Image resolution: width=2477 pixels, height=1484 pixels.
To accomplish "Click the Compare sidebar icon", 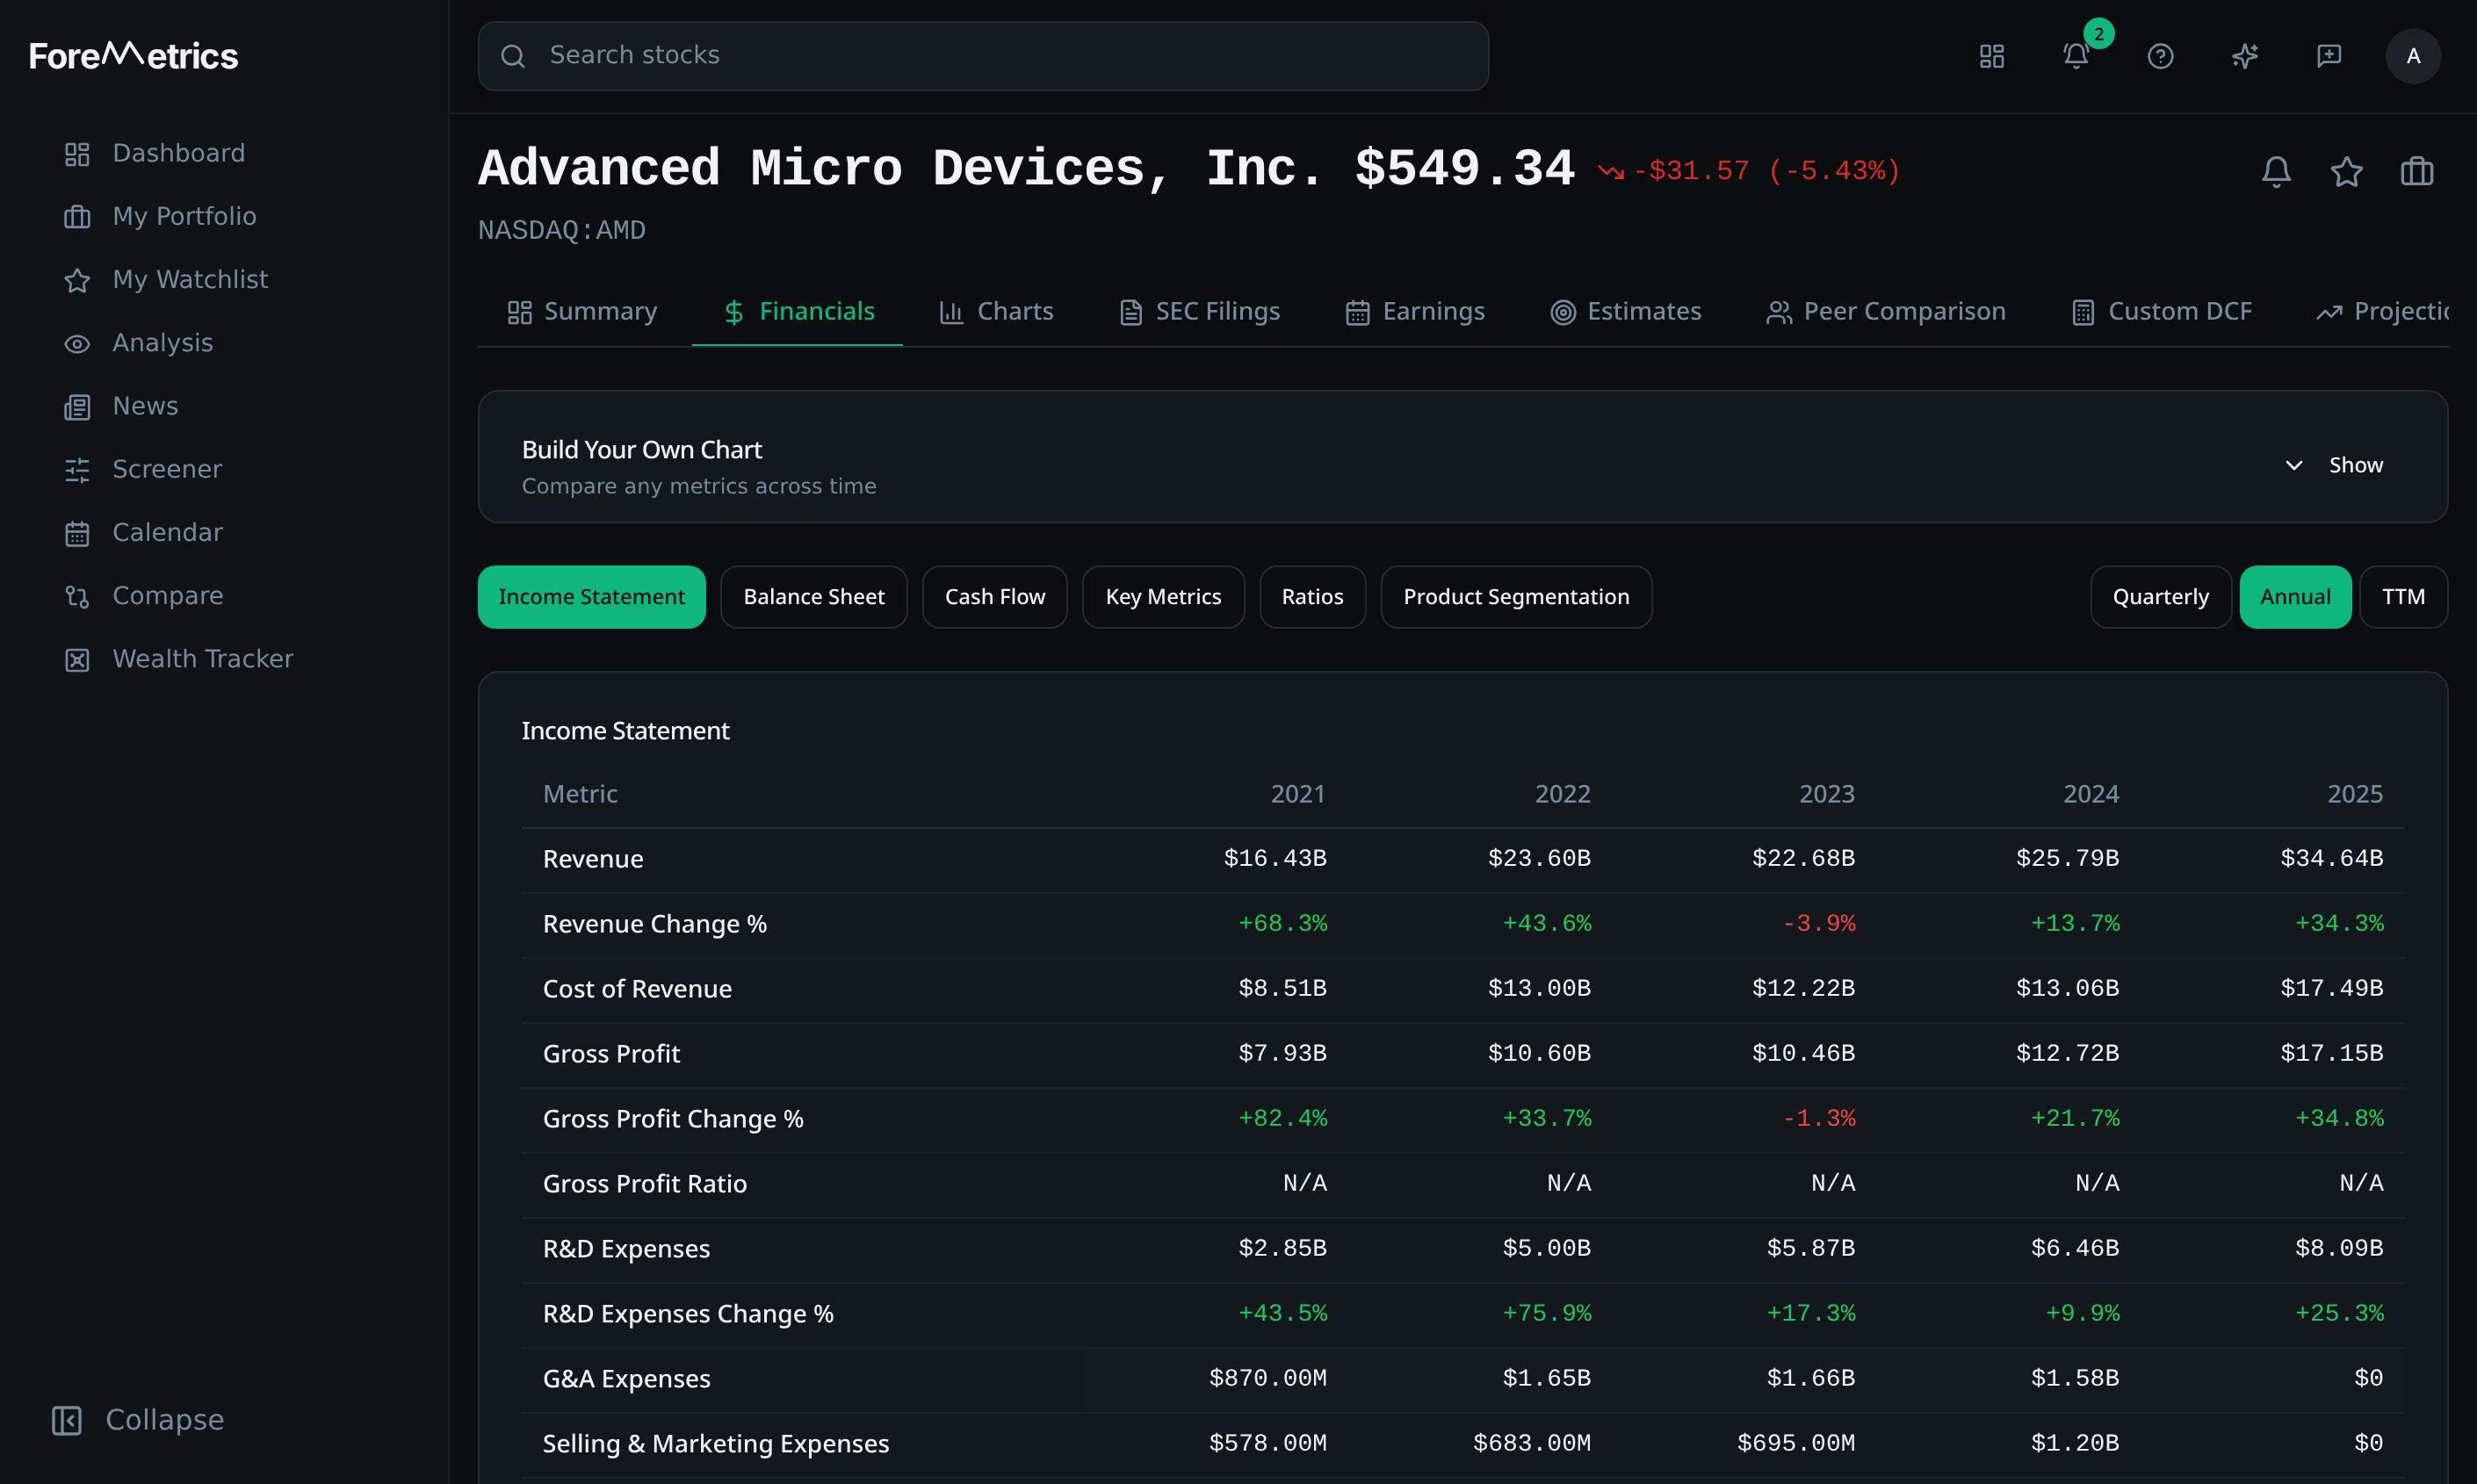I will pos(77,597).
